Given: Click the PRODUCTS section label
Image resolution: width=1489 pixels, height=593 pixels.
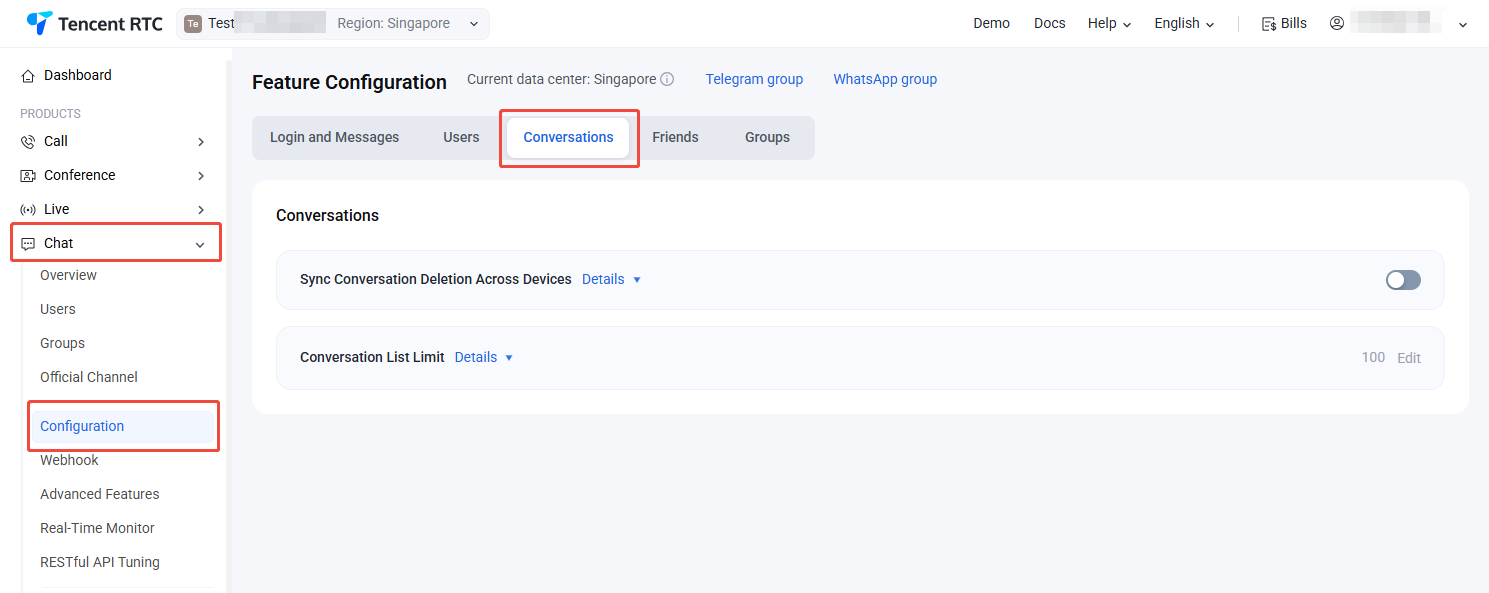Looking at the screenshot, I should coord(50,114).
